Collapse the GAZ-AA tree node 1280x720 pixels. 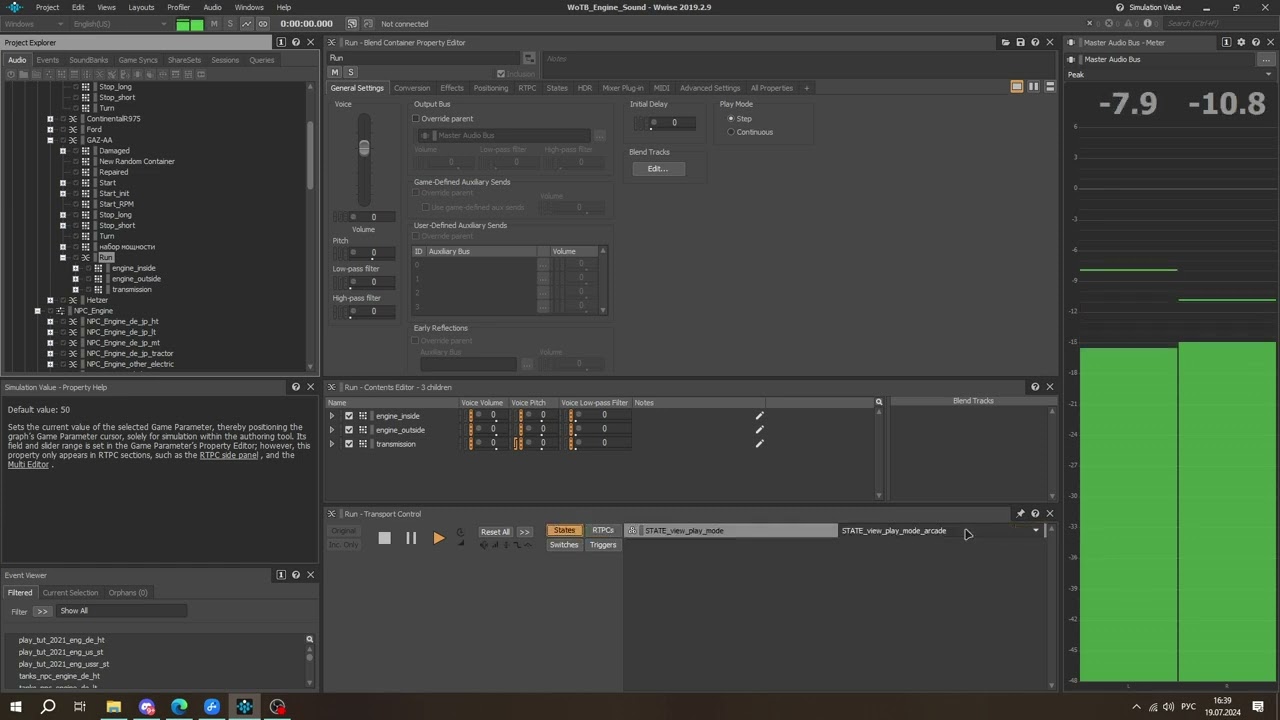[x=50, y=140]
